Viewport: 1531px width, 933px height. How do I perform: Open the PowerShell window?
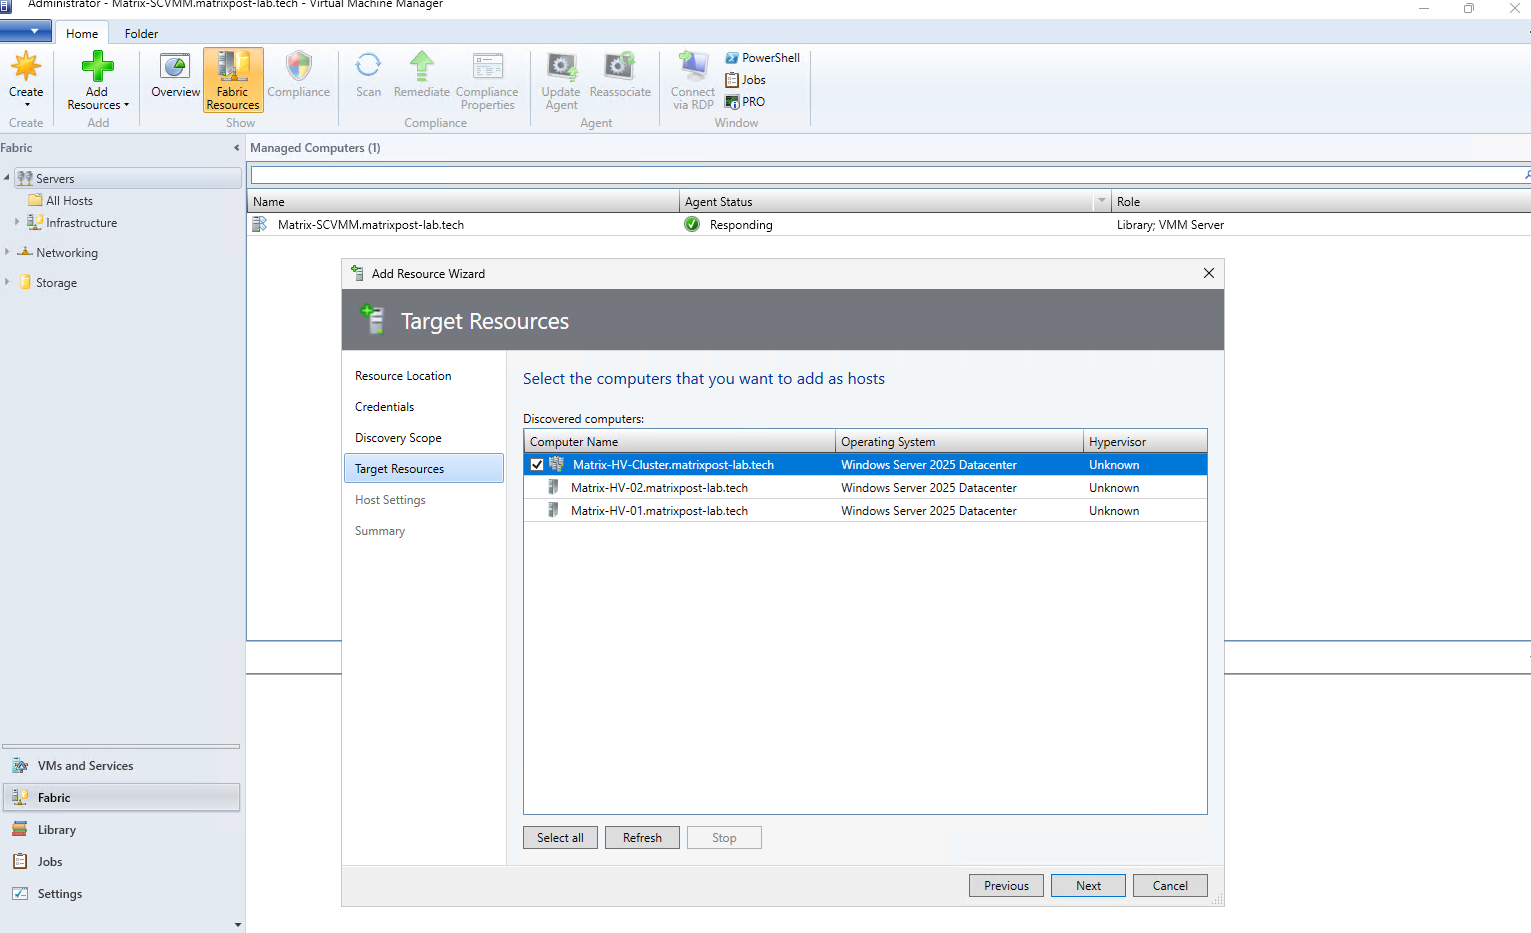tap(762, 58)
